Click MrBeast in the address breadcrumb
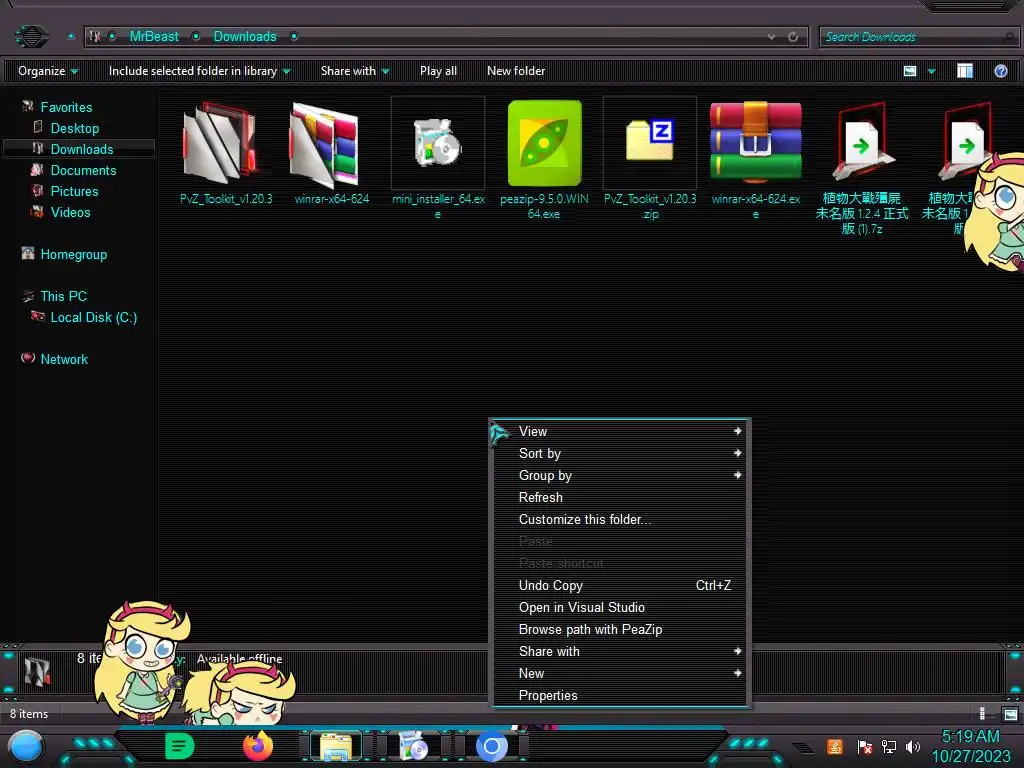The image size is (1024, 768). [154, 37]
